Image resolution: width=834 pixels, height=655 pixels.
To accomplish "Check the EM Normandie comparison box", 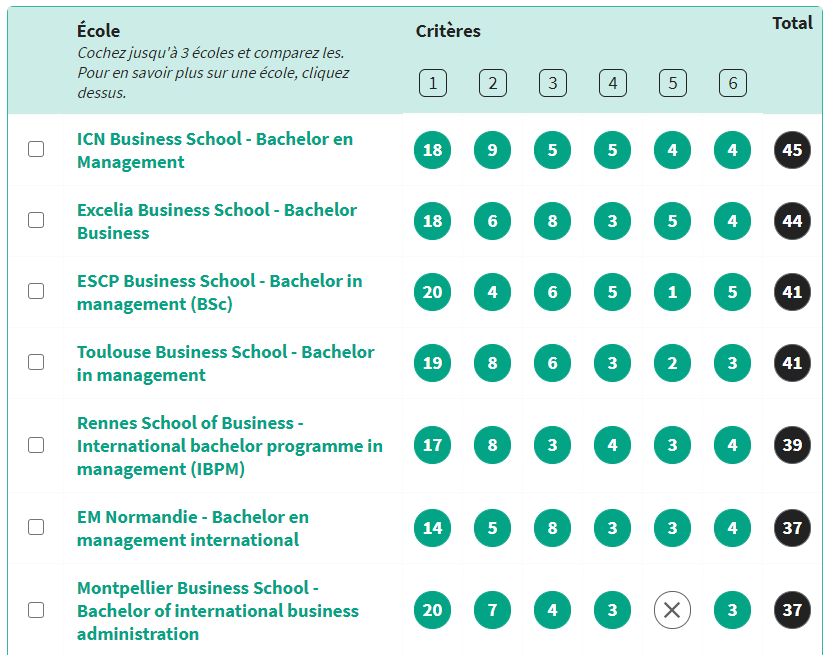I will (x=37, y=528).
